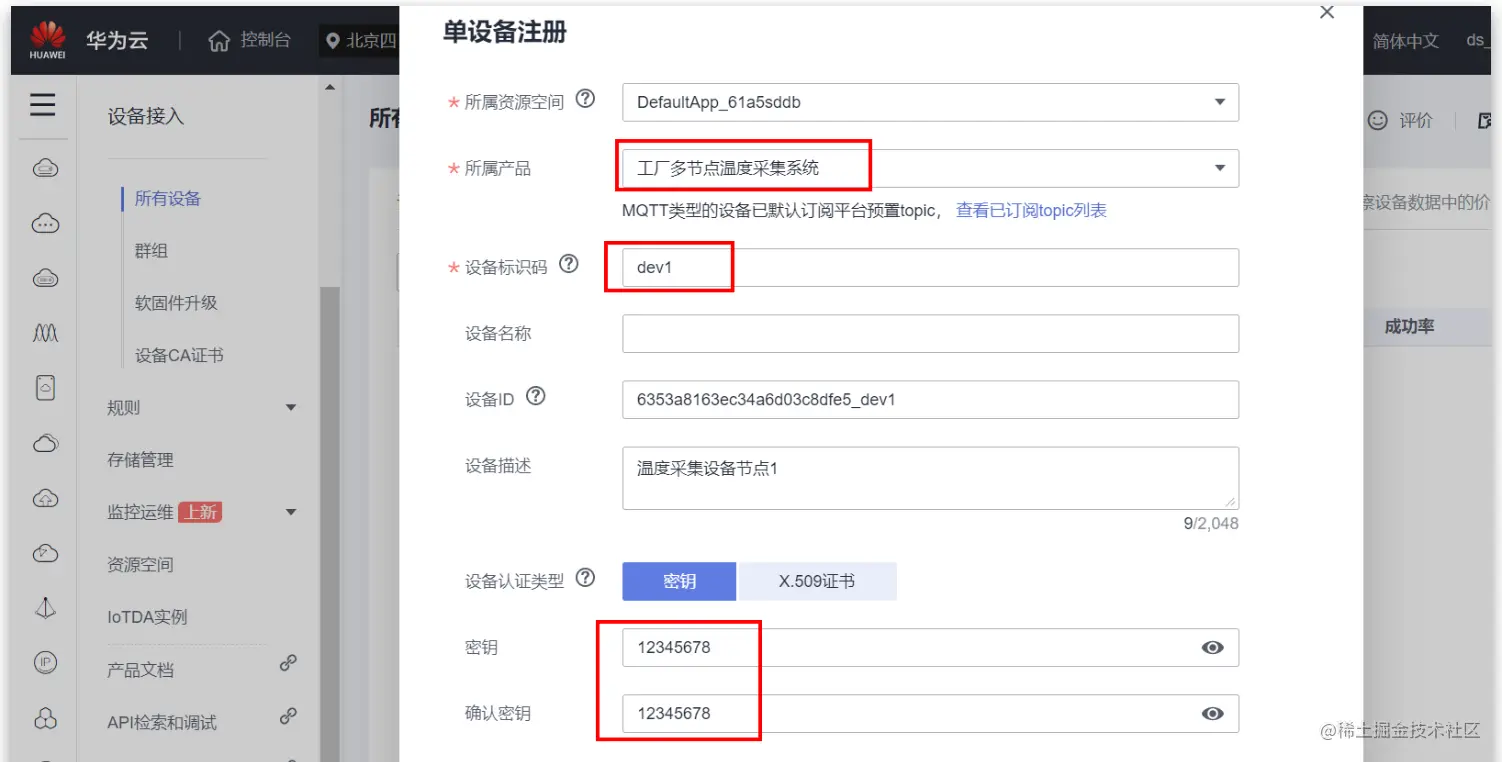Click the 确认密钥 input field
This screenshot has height=762, width=1502.
(930, 714)
